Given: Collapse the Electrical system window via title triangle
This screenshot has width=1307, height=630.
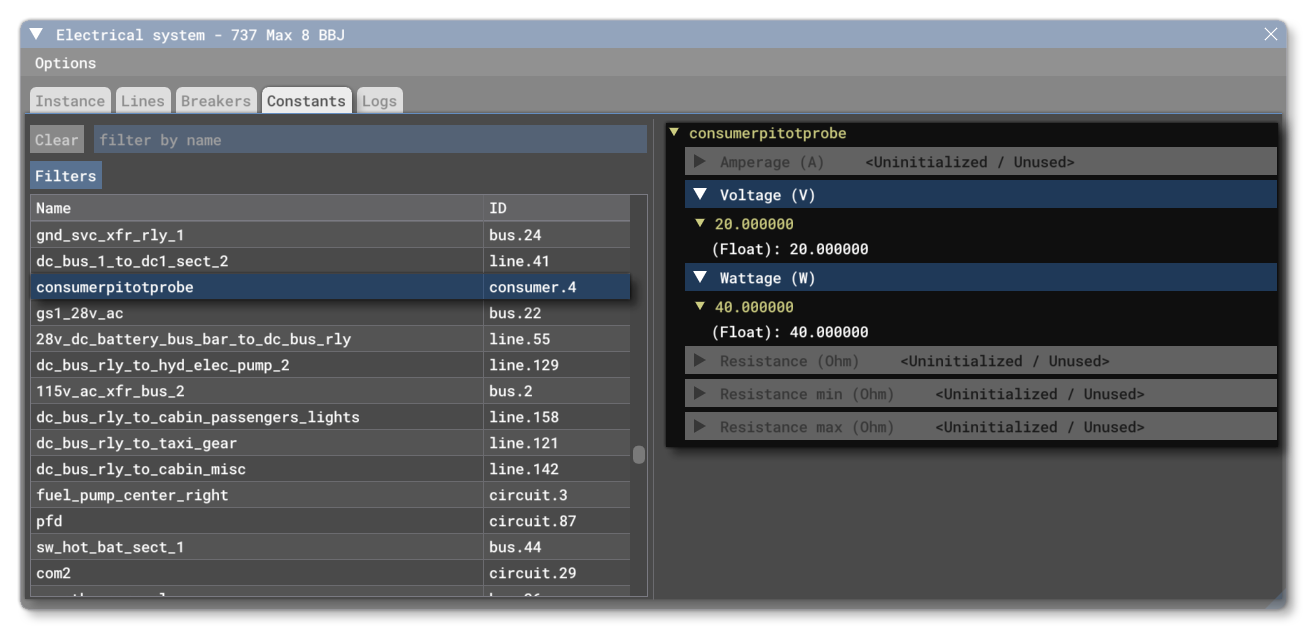Looking at the screenshot, I should [x=37, y=33].
